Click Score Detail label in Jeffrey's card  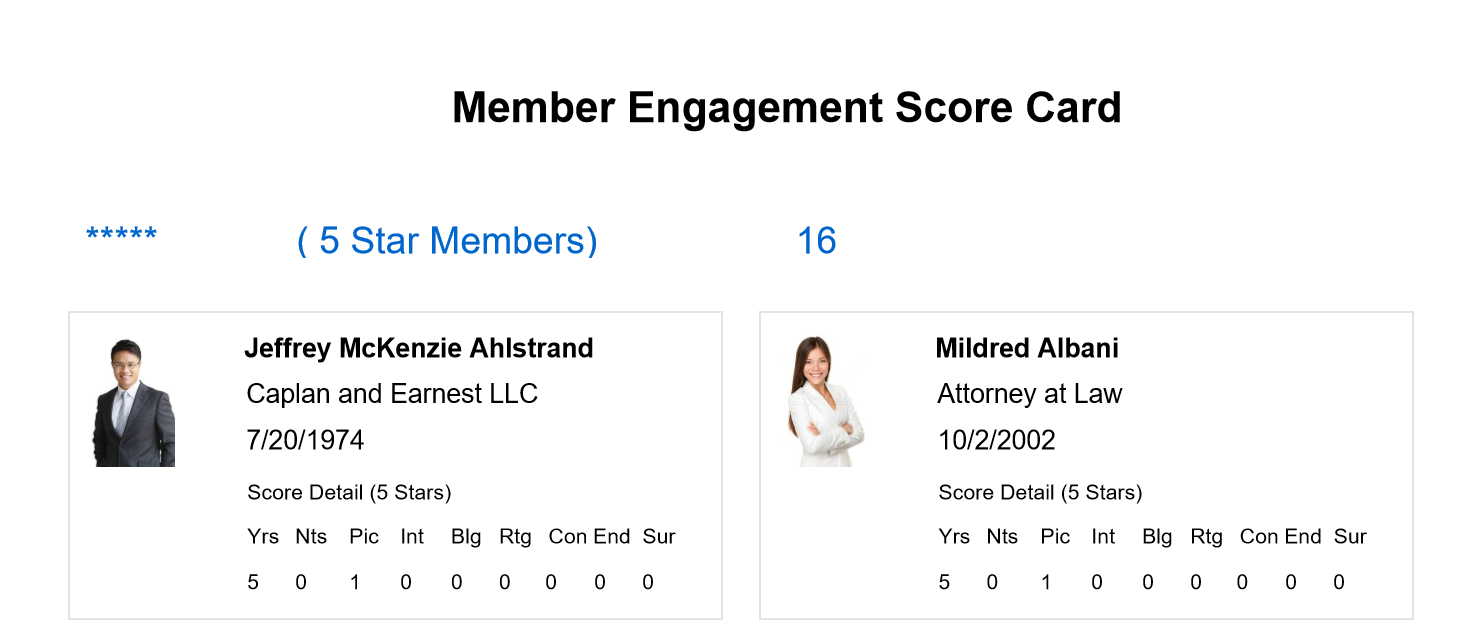(349, 492)
